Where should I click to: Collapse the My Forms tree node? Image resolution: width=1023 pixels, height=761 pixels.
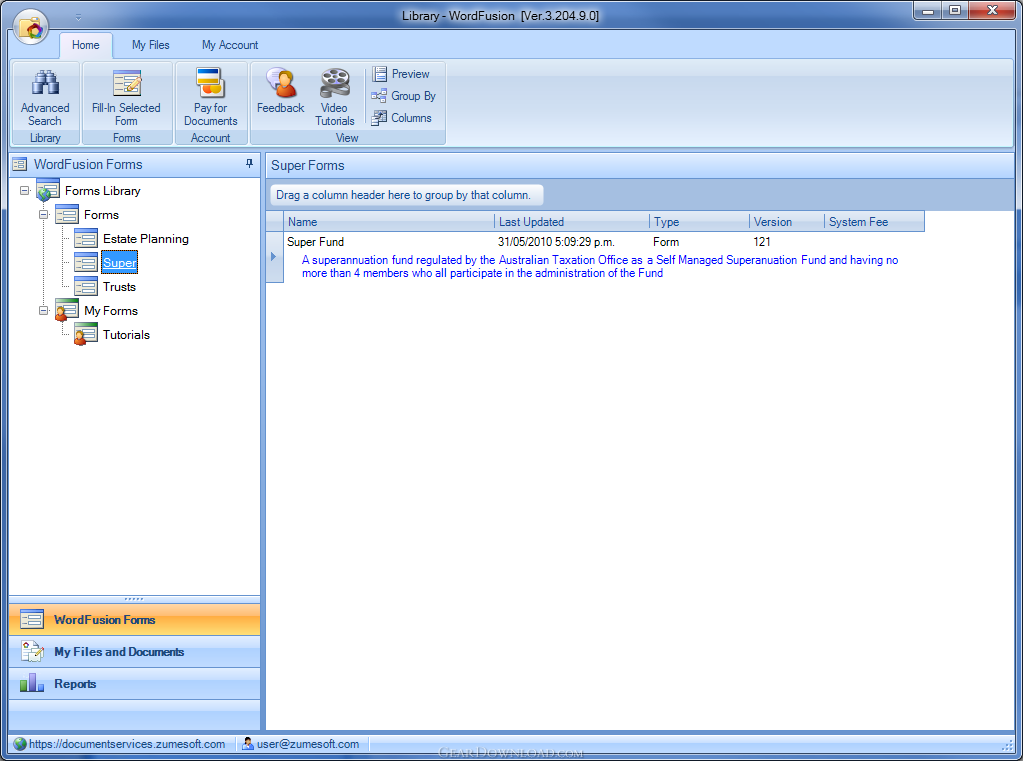(44, 311)
